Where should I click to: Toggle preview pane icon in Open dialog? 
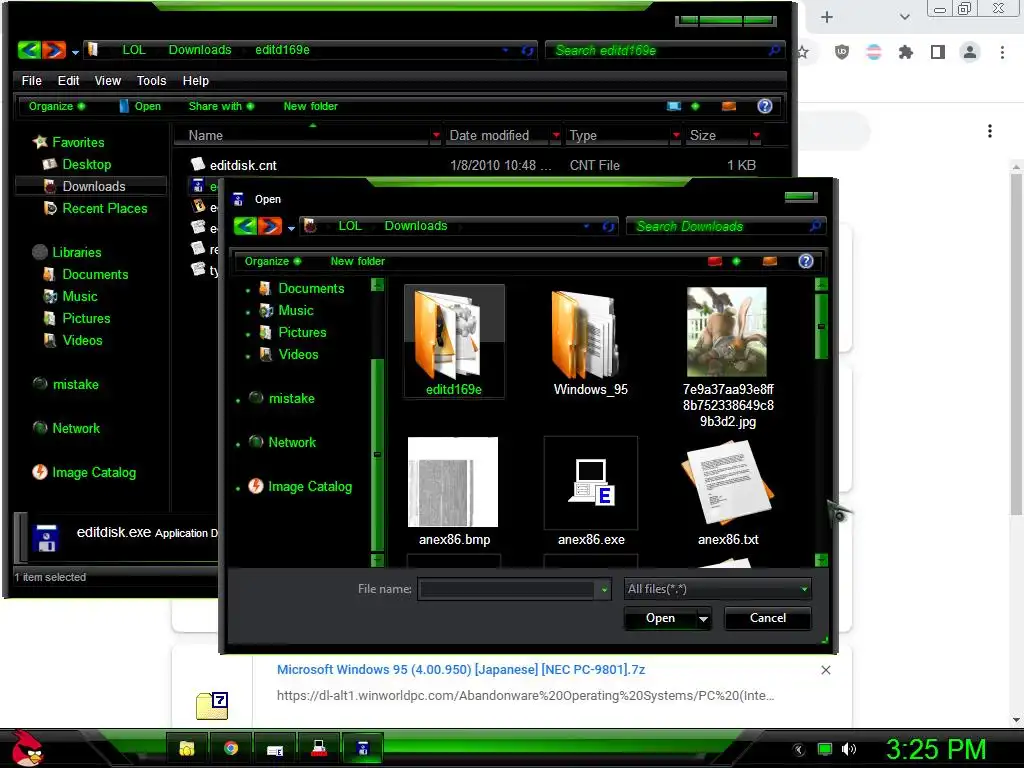[x=770, y=261]
